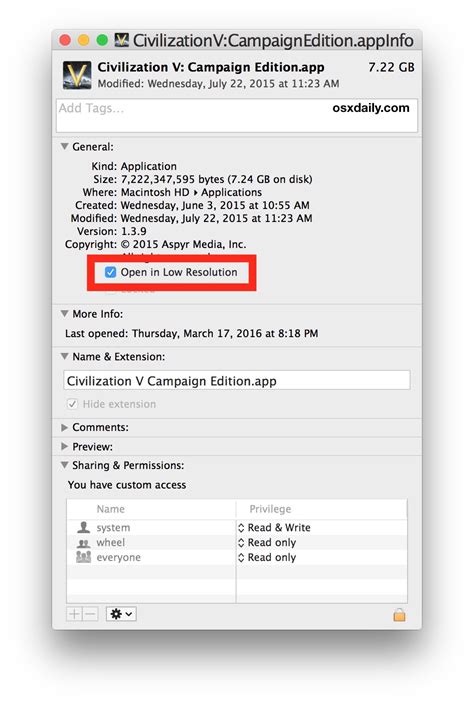Click the '7.22 GB' size value

391,67
